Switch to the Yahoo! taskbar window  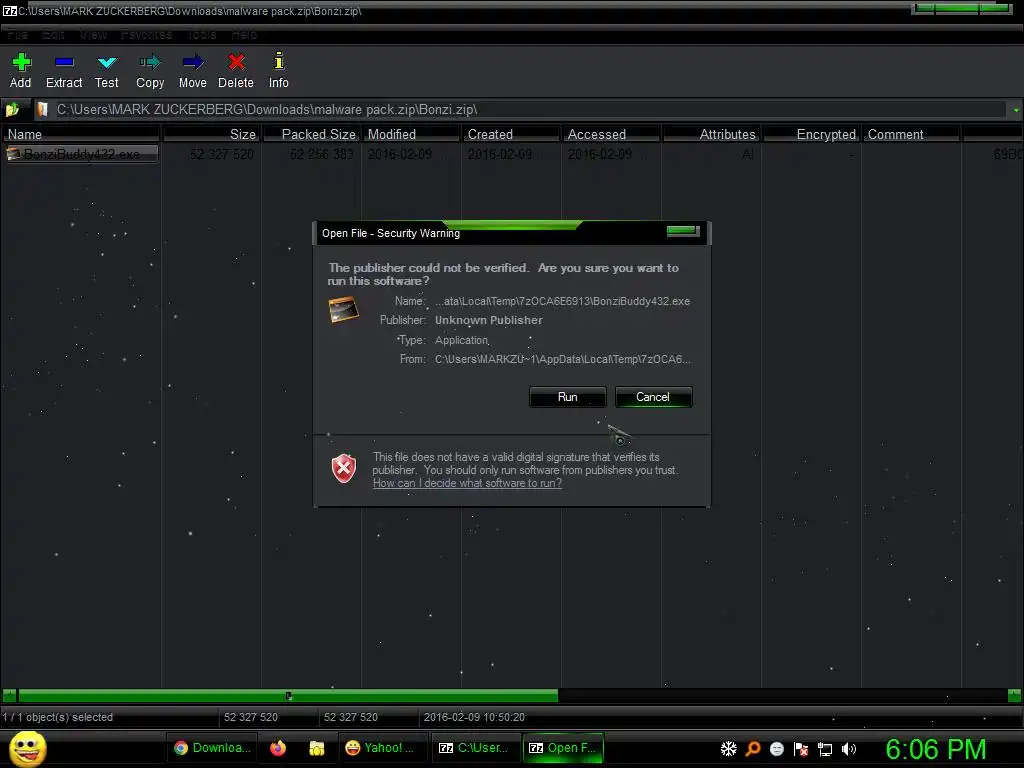382,748
